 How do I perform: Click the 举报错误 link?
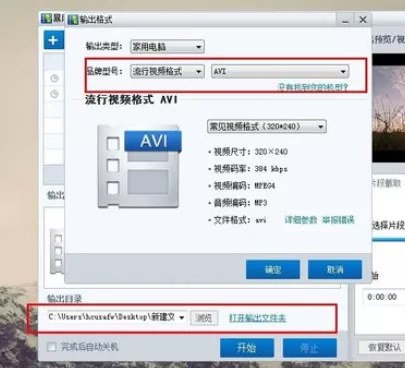338,220
